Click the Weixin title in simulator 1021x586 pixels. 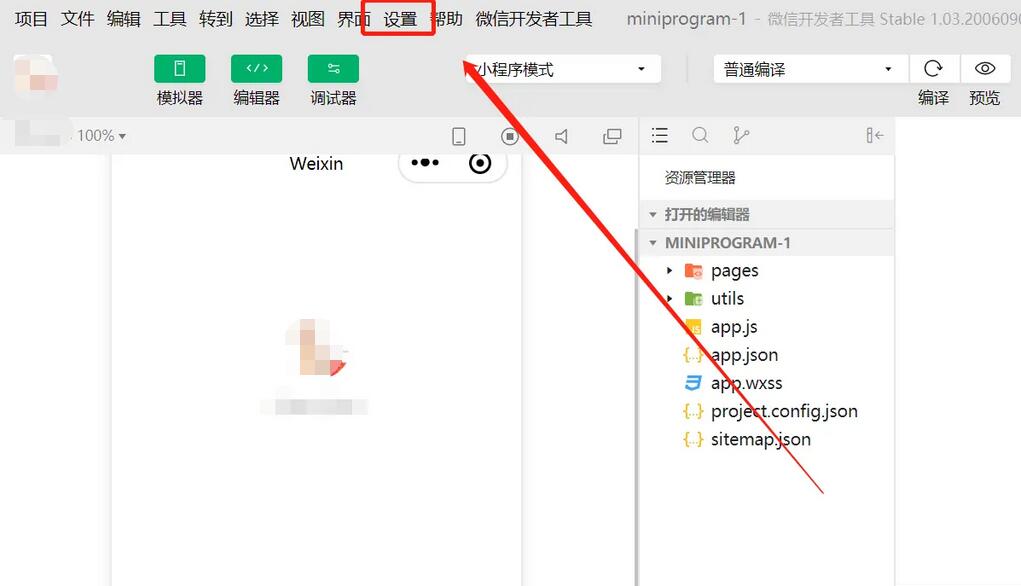[316, 163]
